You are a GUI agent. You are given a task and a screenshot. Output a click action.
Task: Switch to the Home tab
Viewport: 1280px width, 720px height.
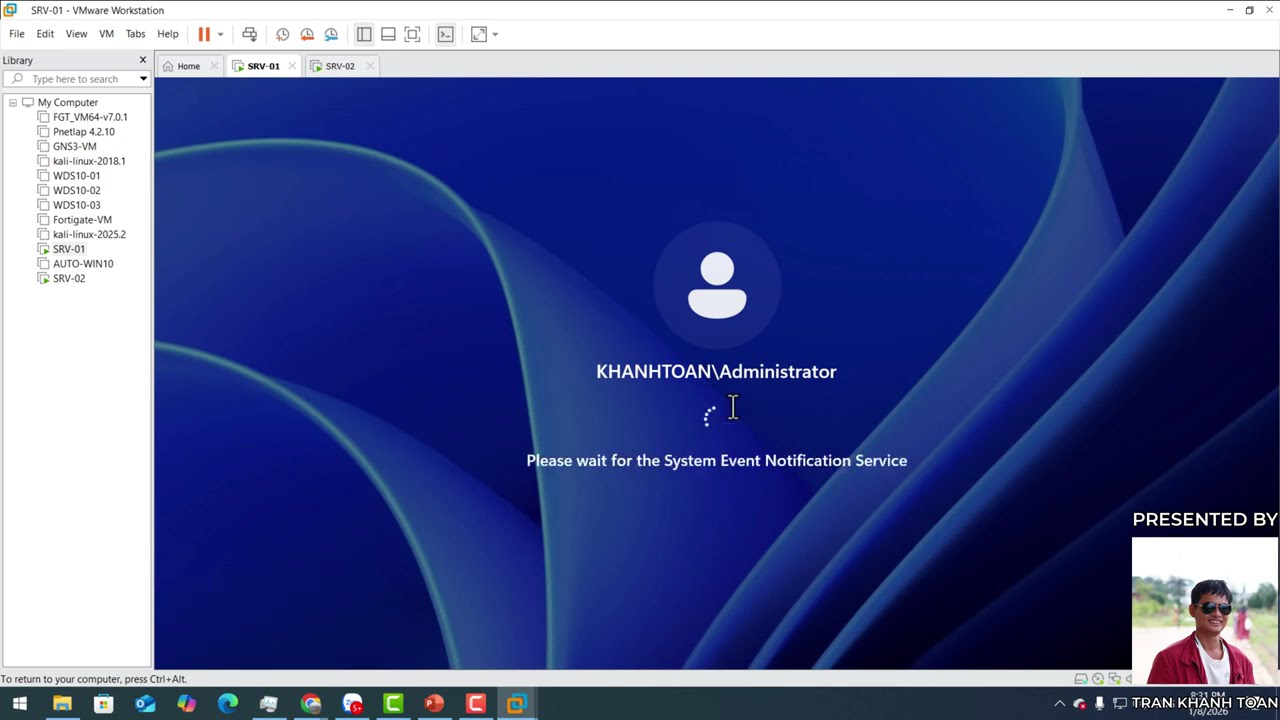[188, 66]
